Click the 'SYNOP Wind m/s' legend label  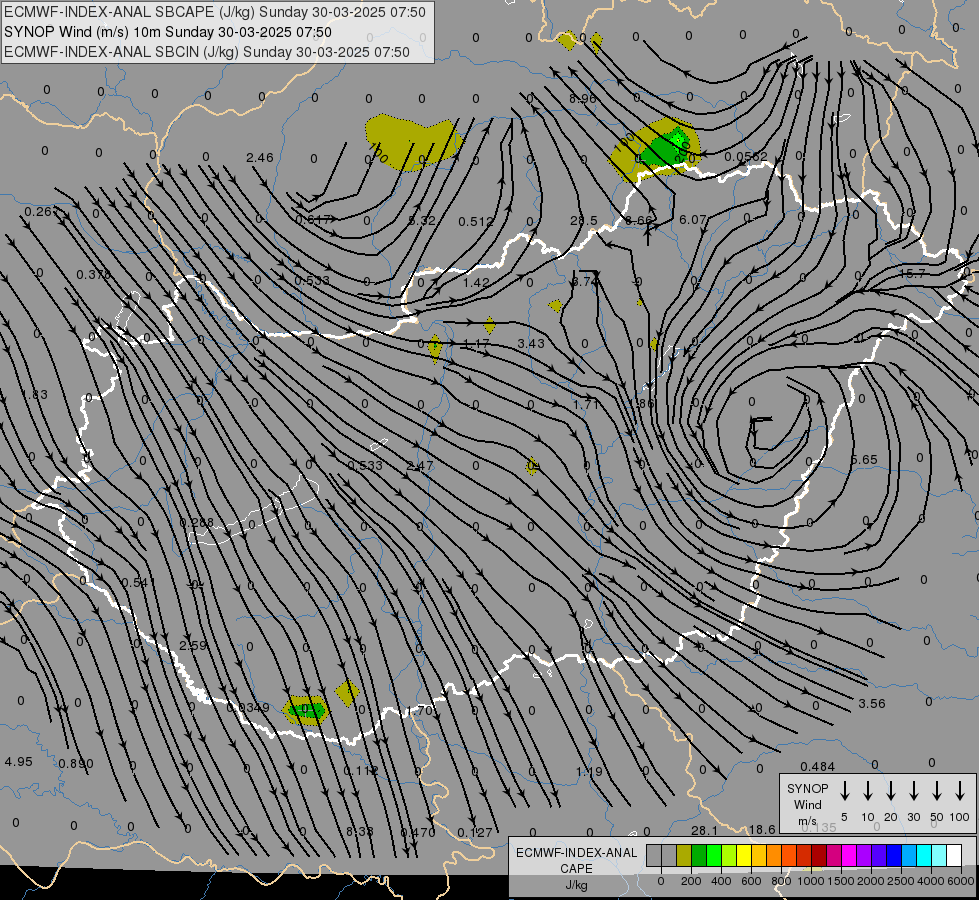pyautogui.click(x=807, y=804)
